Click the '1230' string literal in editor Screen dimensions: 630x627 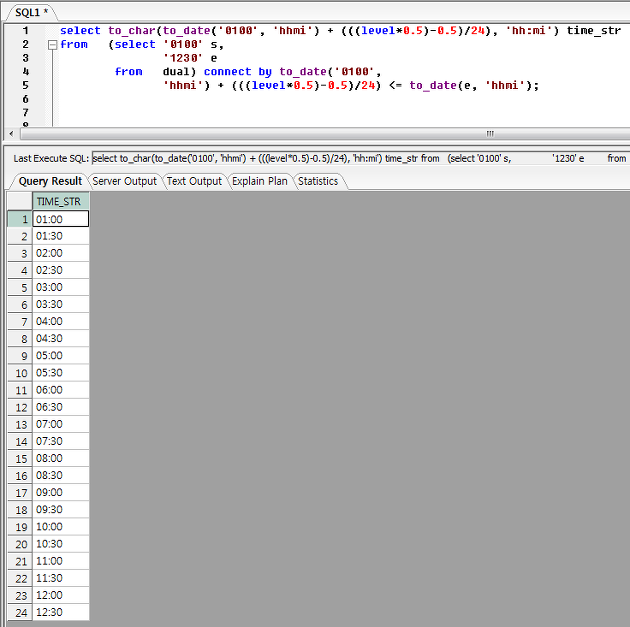click(183, 58)
